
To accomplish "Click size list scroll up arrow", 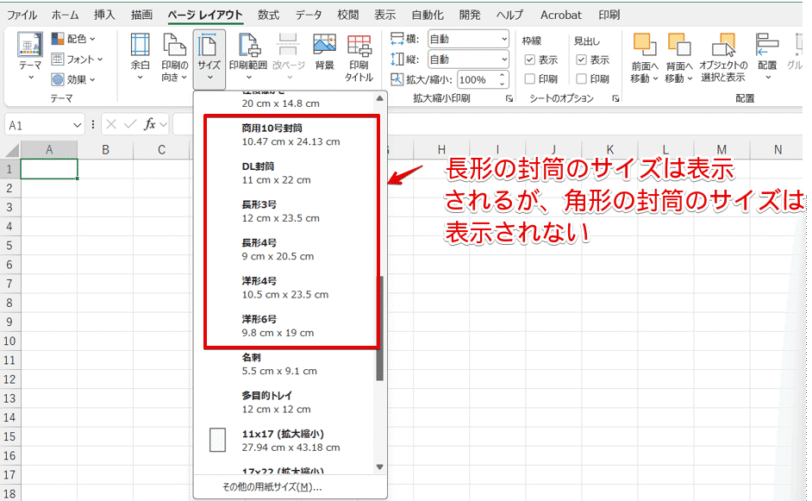I will [380, 98].
